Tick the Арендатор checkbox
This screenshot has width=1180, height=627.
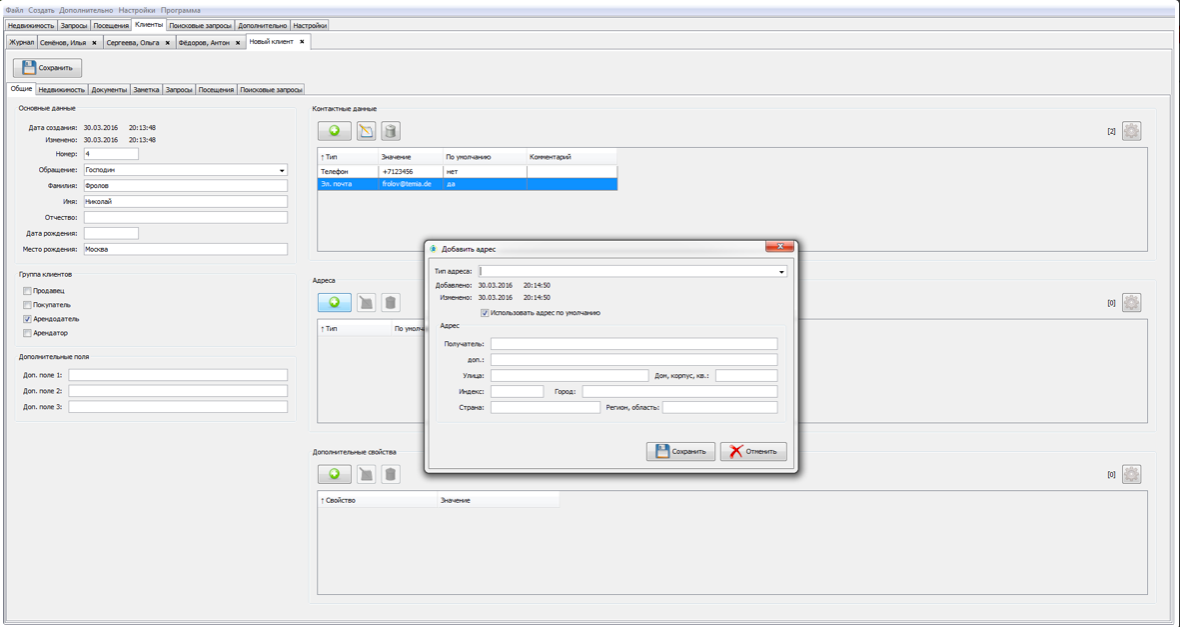tap(27, 333)
